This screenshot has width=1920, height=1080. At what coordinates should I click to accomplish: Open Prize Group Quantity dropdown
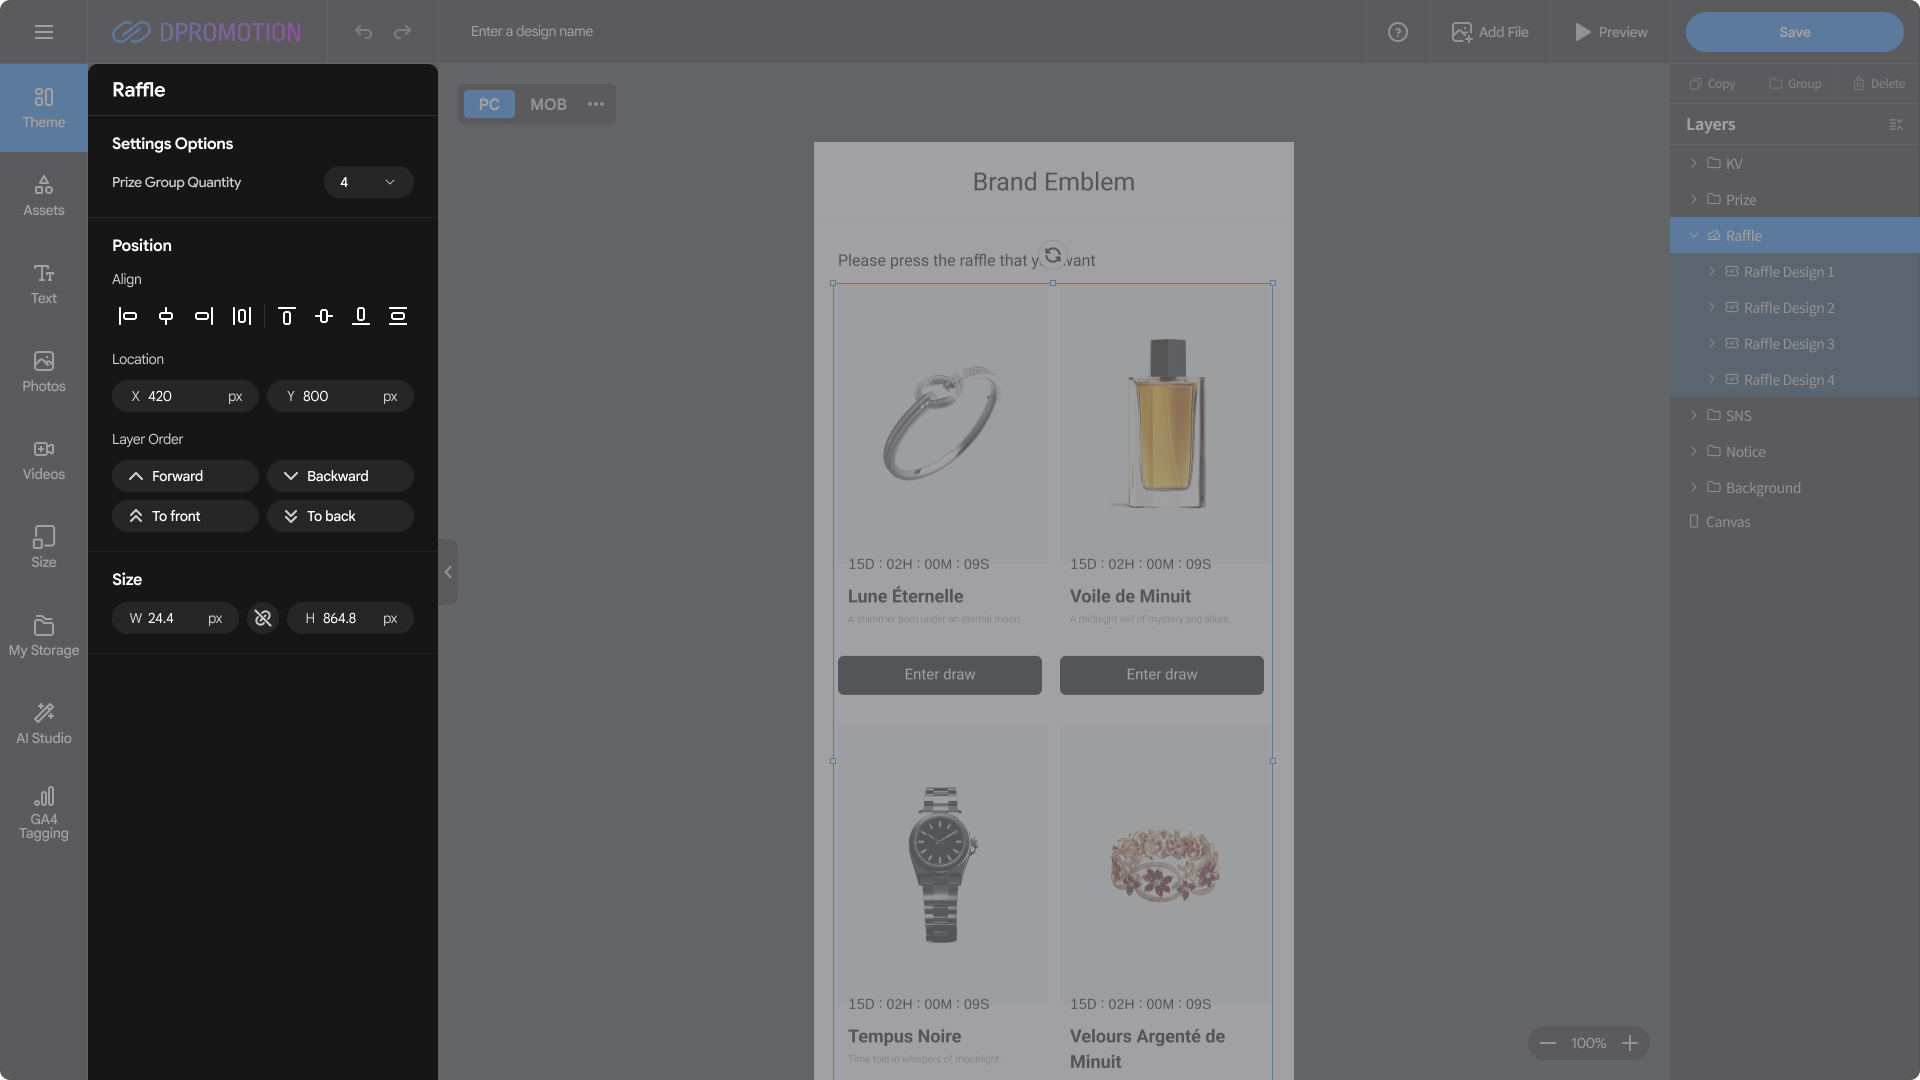(368, 182)
